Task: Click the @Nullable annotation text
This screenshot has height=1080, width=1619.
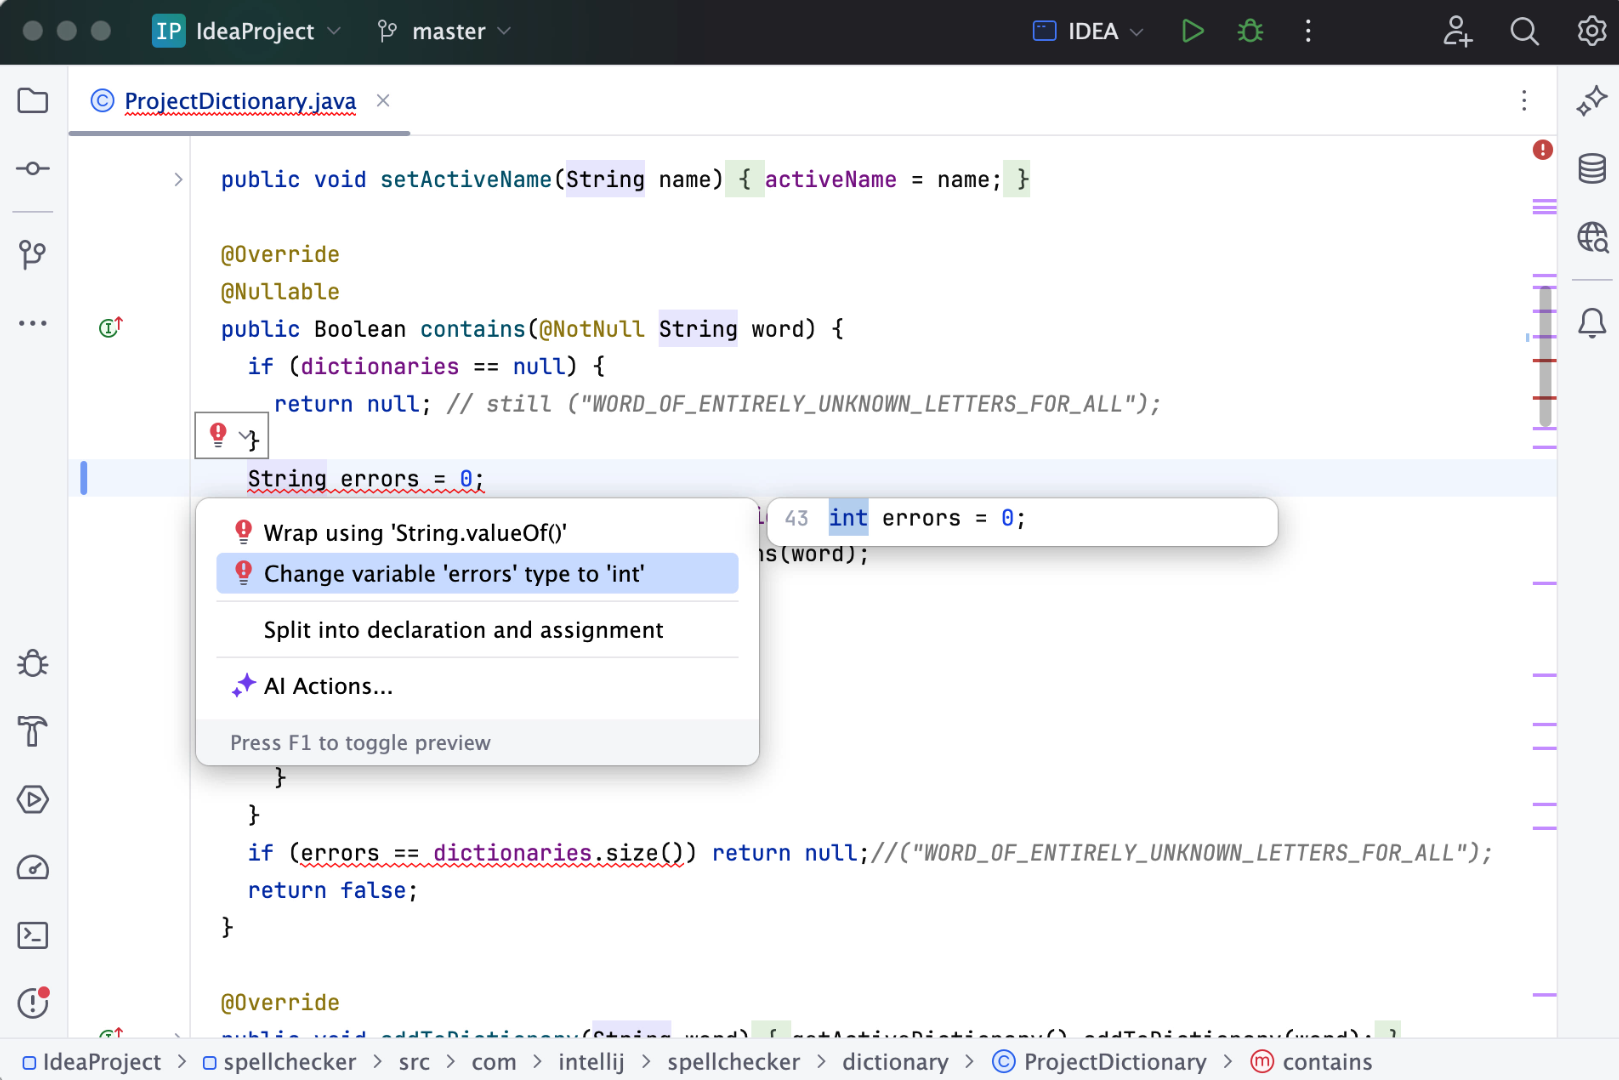Action: coord(280,292)
